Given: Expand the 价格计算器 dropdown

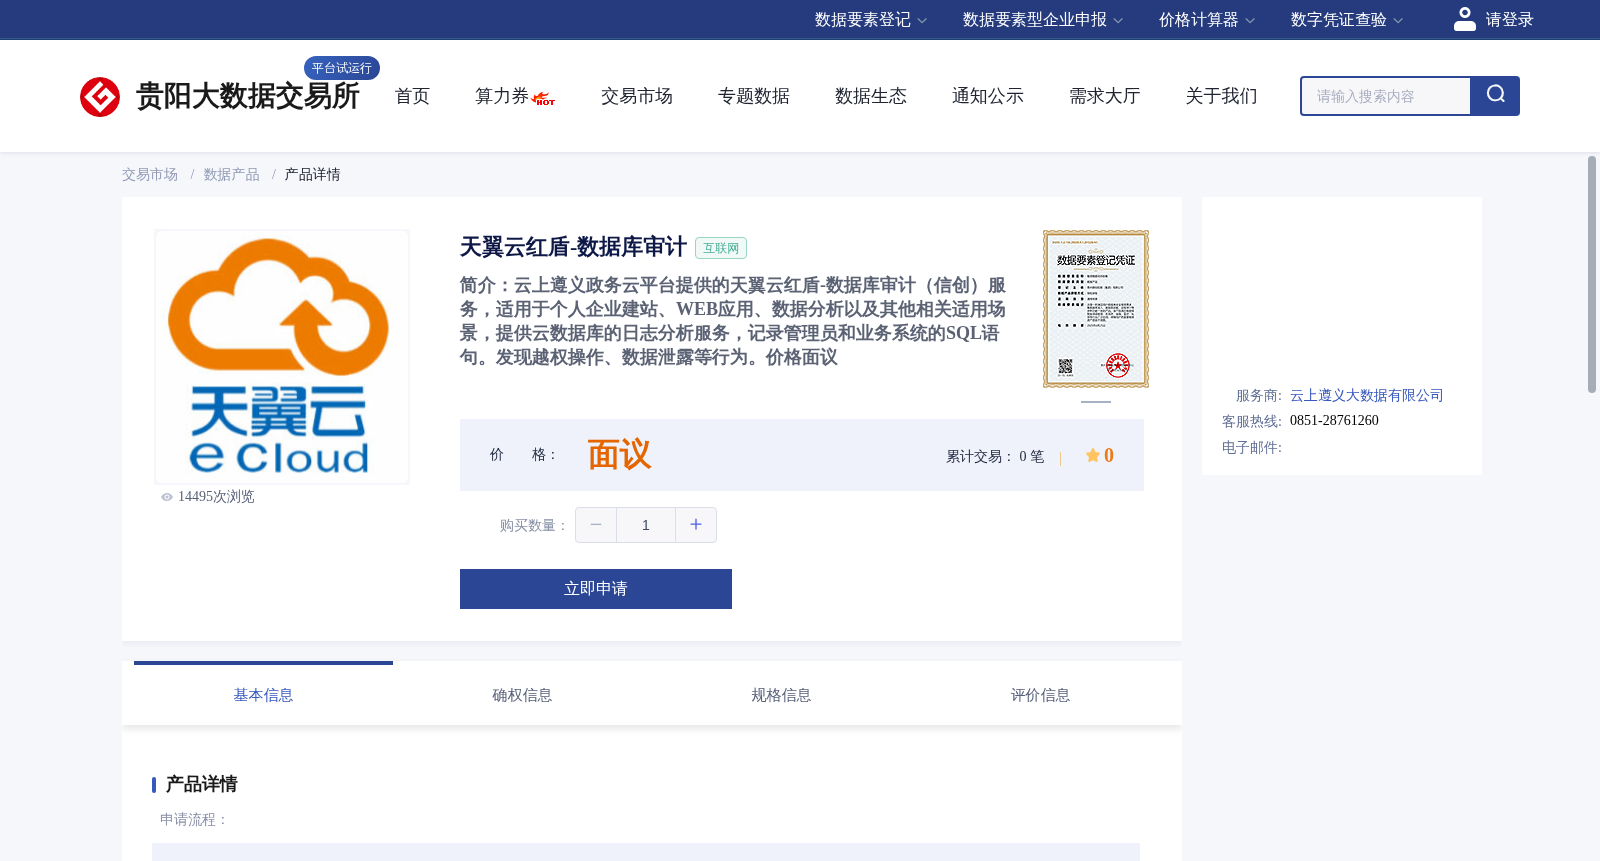Looking at the screenshot, I should (x=1207, y=20).
